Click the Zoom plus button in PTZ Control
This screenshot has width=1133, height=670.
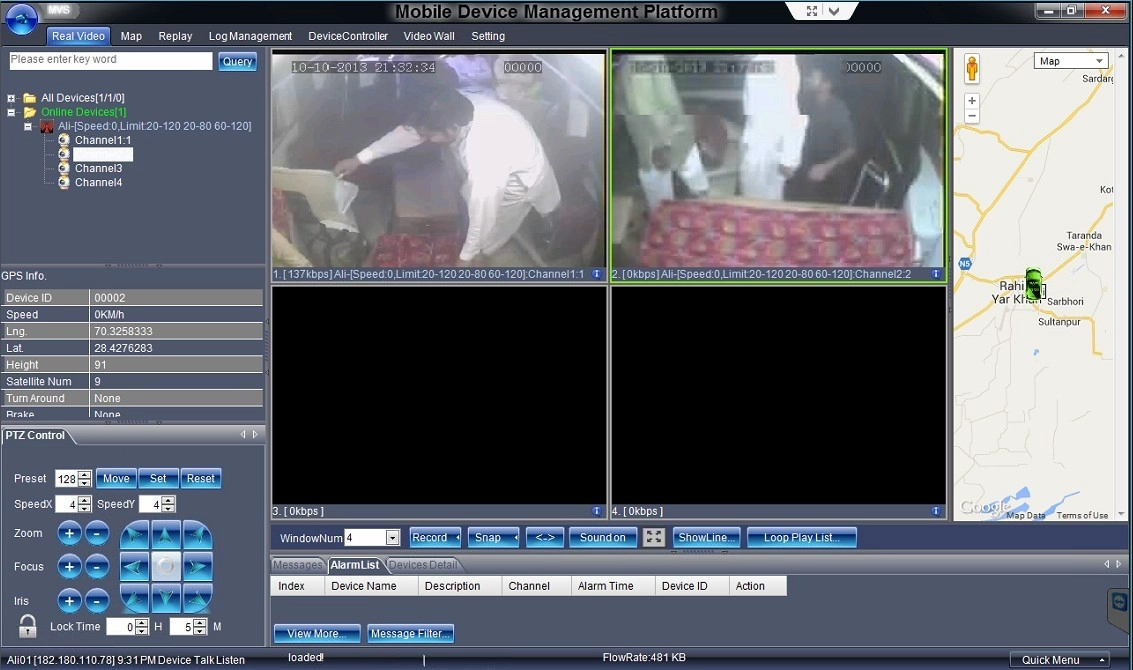pos(69,534)
